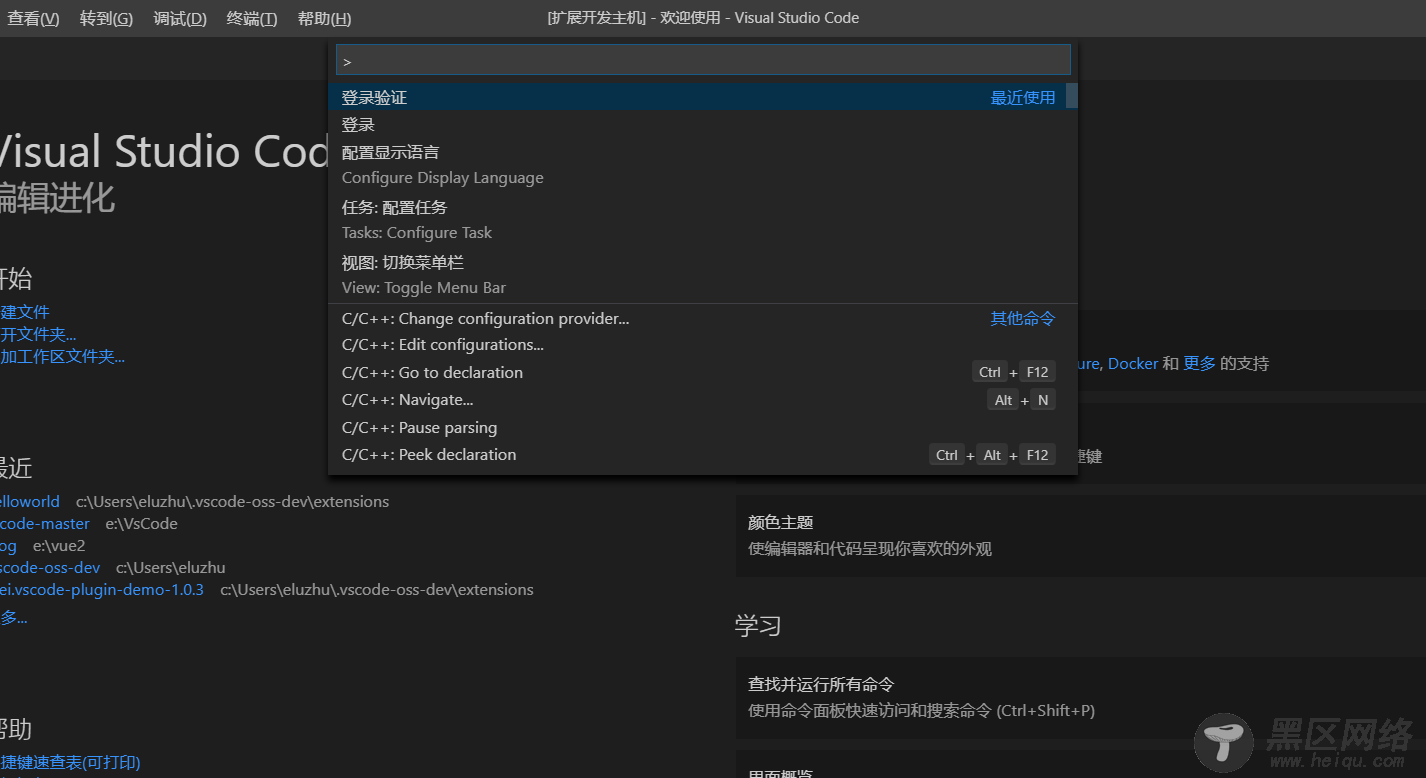The image size is (1426, 778).
Task: Open the 帮助(H) menu
Action: click(x=325, y=18)
